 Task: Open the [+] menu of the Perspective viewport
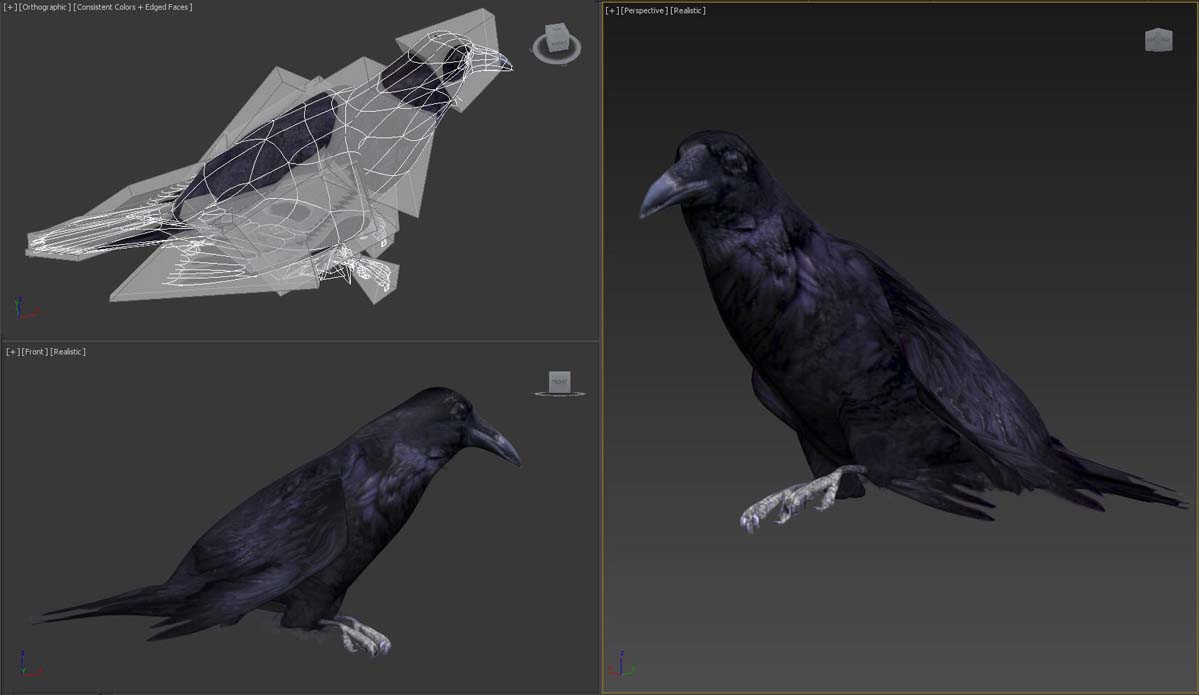pos(611,11)
